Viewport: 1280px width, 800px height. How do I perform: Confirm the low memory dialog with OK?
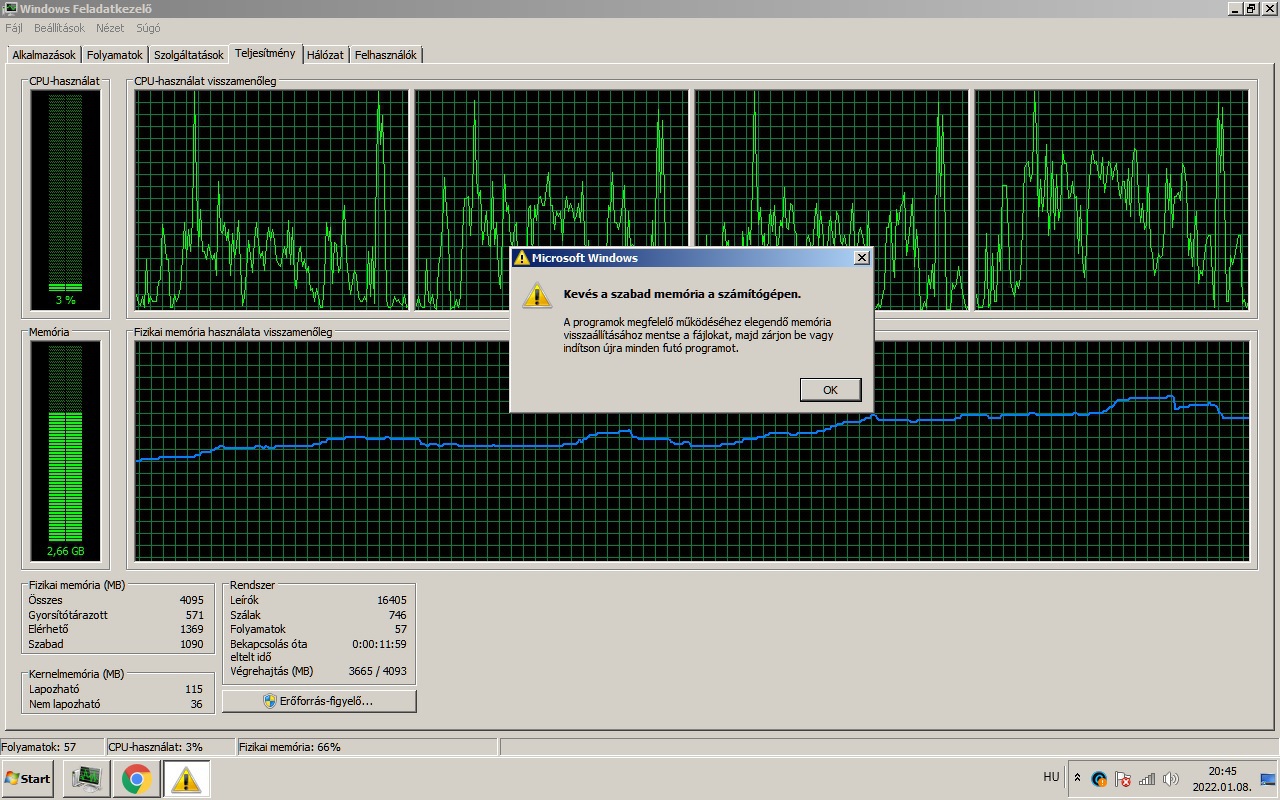[x=830, y=390]
